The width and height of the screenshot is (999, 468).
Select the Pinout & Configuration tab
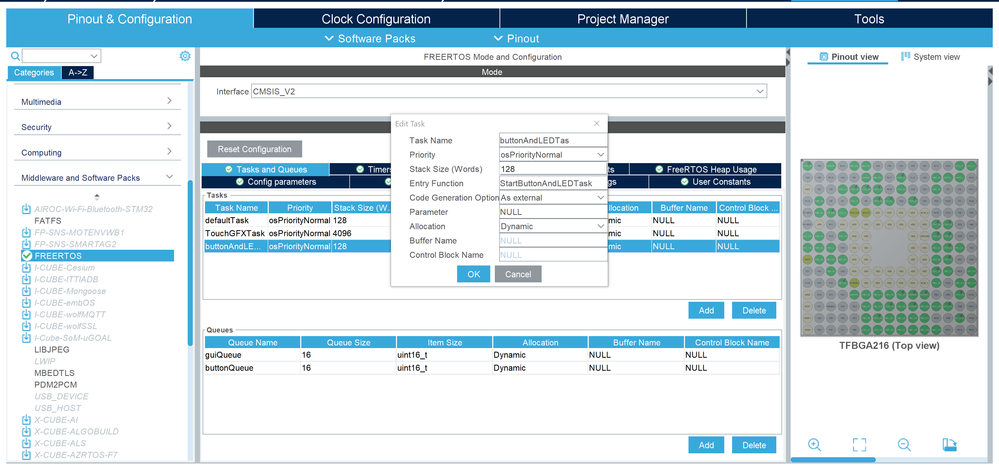pyautogui.click(x=129, y=19)
